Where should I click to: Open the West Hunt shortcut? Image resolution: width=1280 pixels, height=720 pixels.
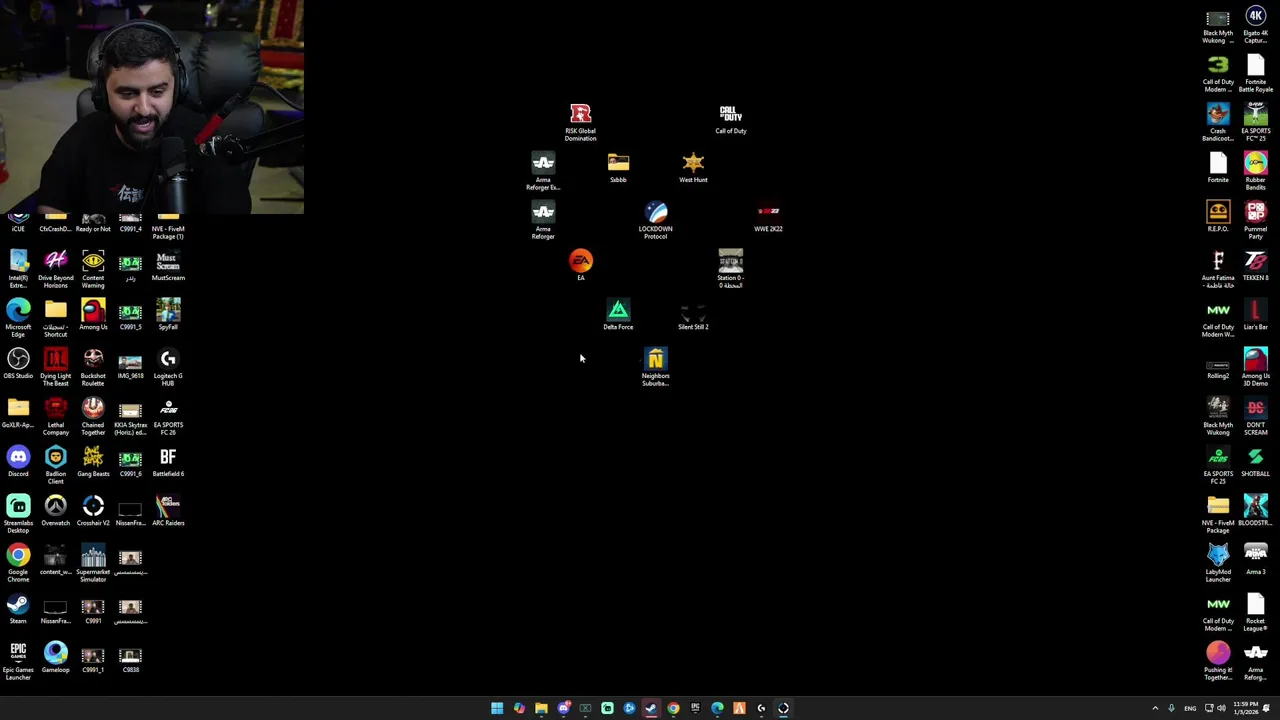point(693,168)
